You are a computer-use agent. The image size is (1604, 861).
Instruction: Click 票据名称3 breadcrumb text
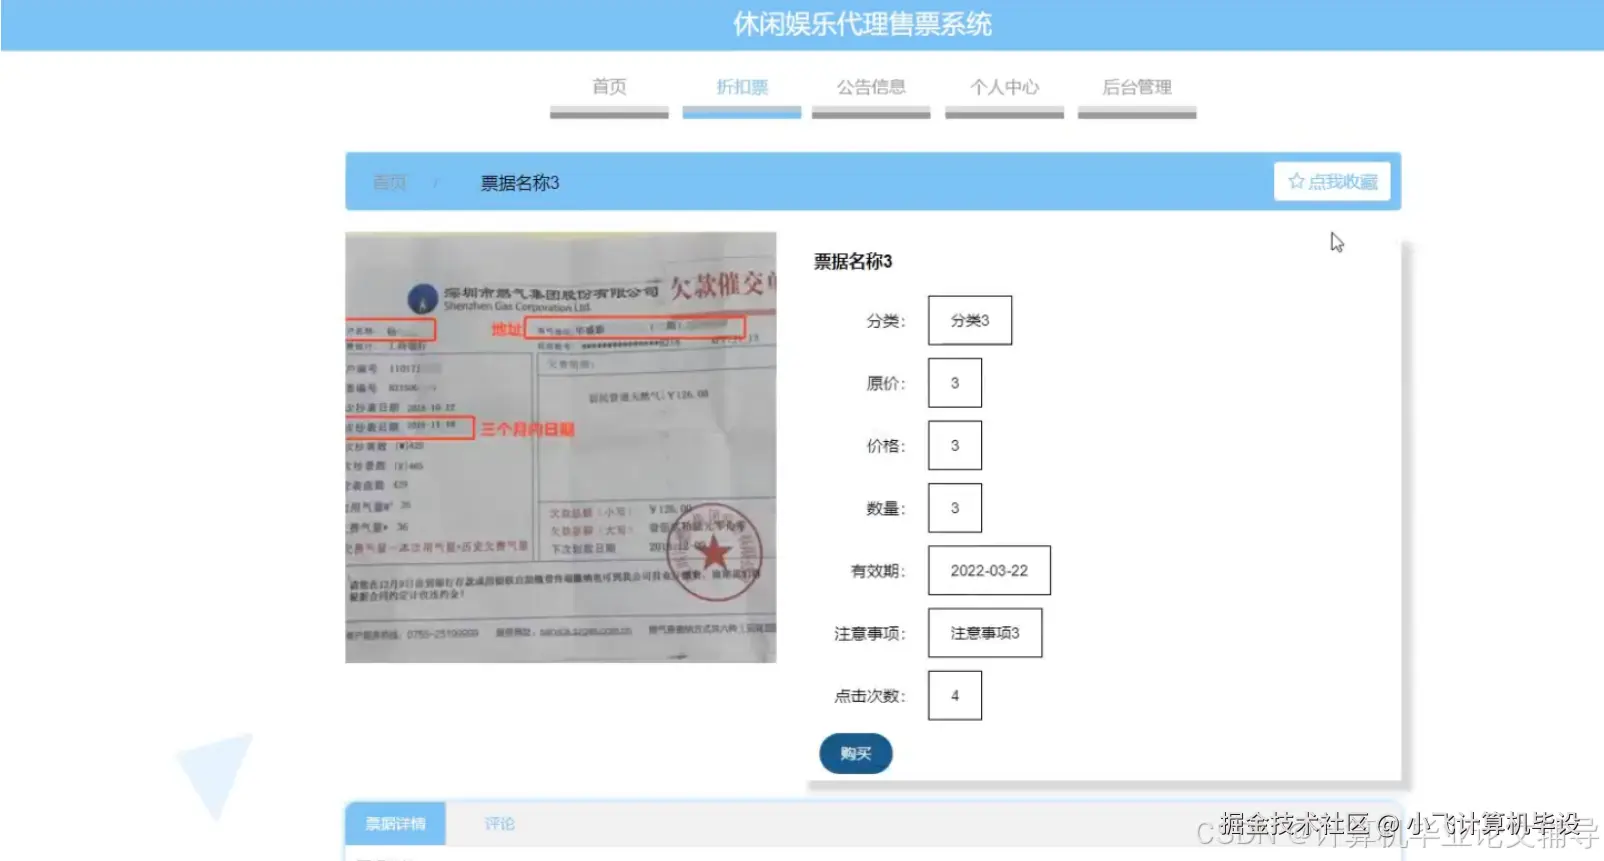[520, 183]
